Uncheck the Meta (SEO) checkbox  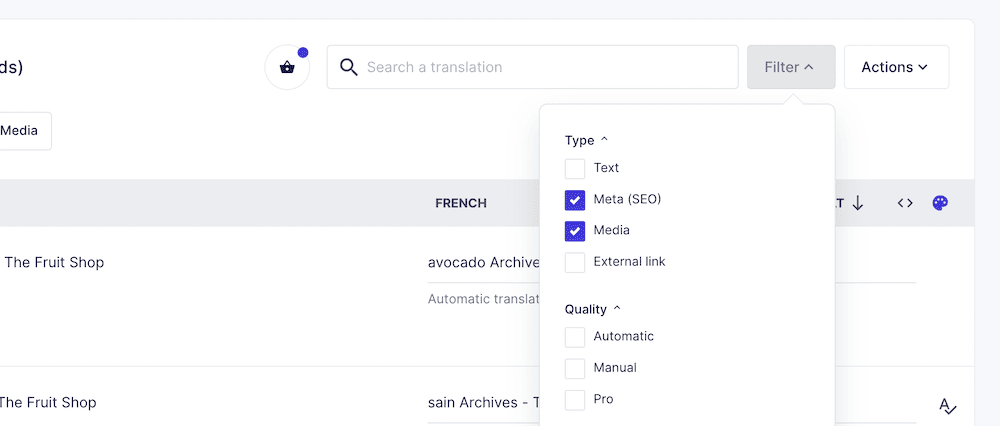coord(575,200)
